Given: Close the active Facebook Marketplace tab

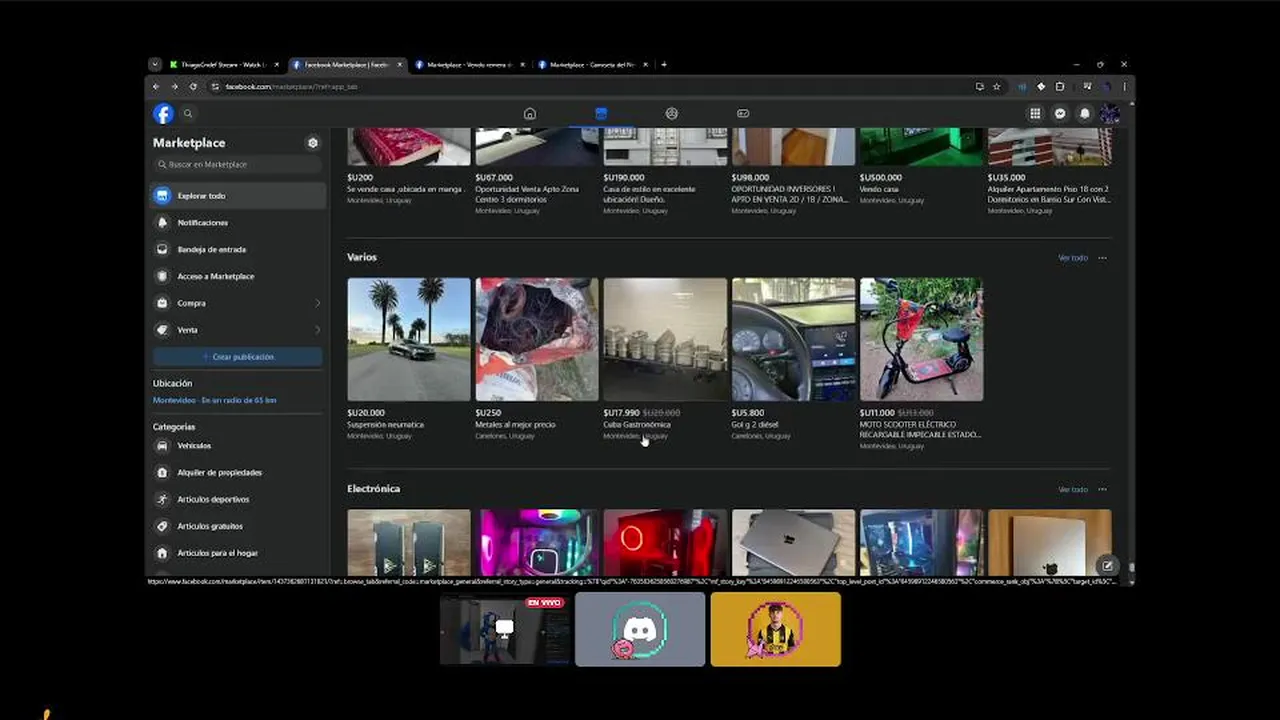Looking at the screenshot, I should tap(400, 65).
